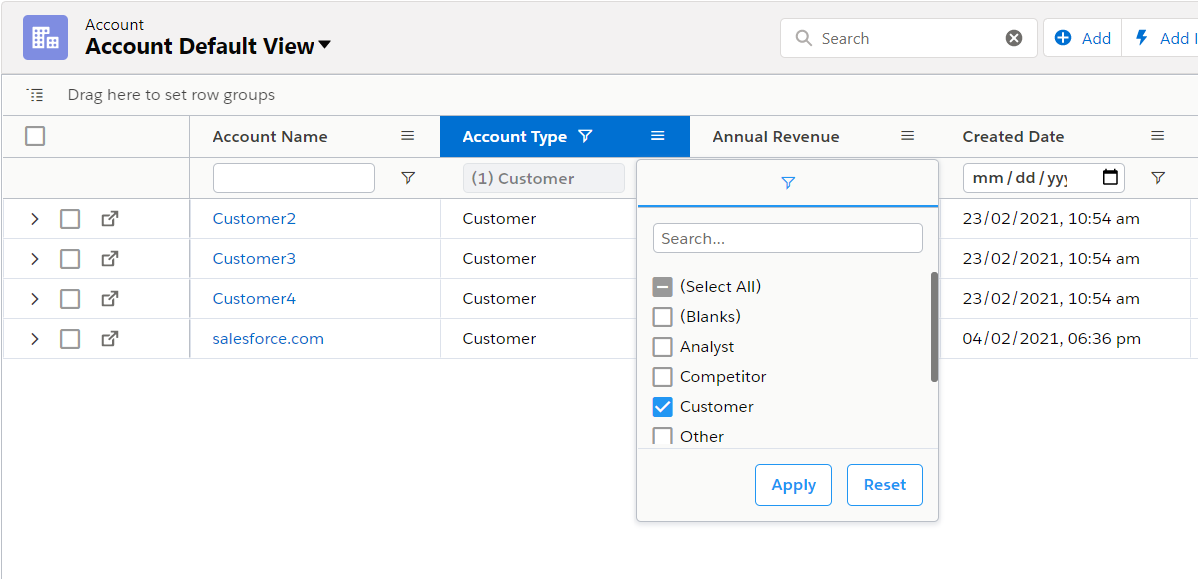
Task: Click Account Name floating filter funnel icon
Action: pyautogui.click(x=408, y=178)
